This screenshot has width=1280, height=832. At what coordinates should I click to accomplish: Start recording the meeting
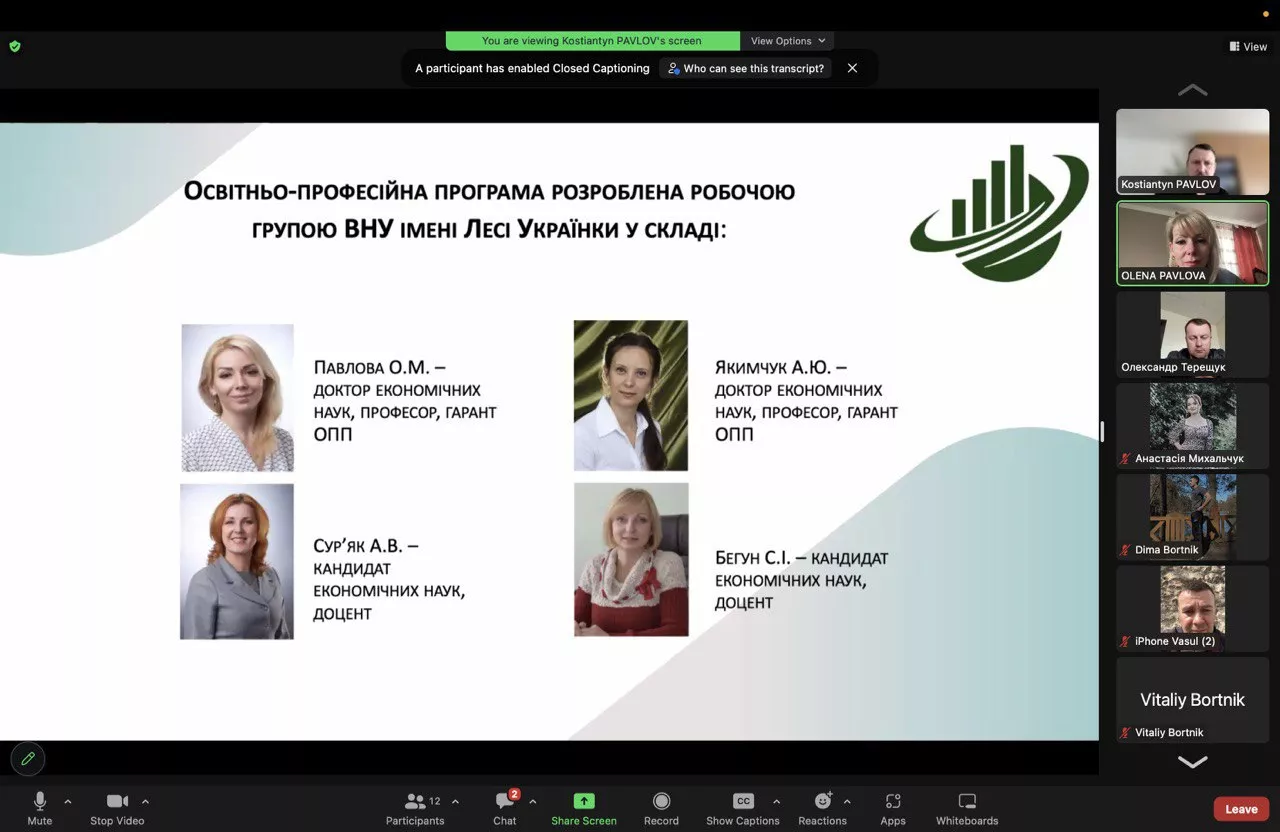(660, 806)
